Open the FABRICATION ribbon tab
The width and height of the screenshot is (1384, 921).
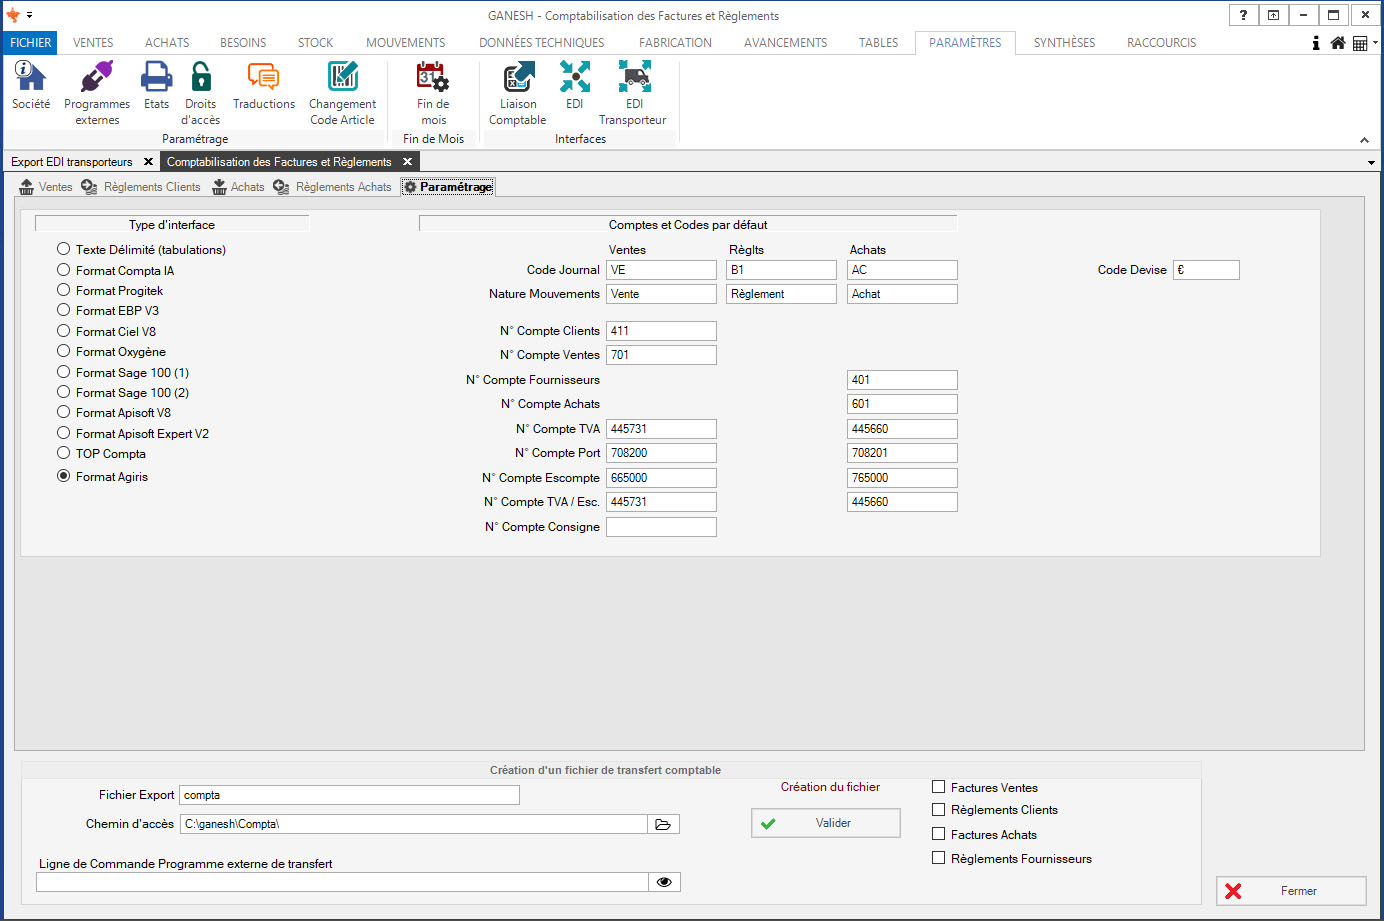pos(675,43)
